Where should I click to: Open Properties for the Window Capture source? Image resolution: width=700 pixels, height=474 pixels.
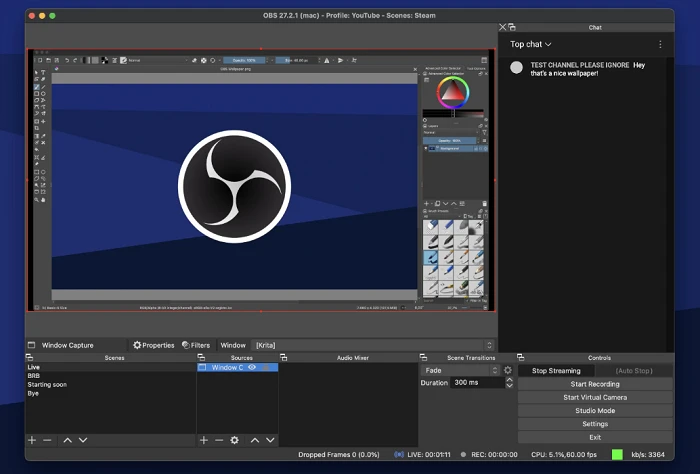154,345
